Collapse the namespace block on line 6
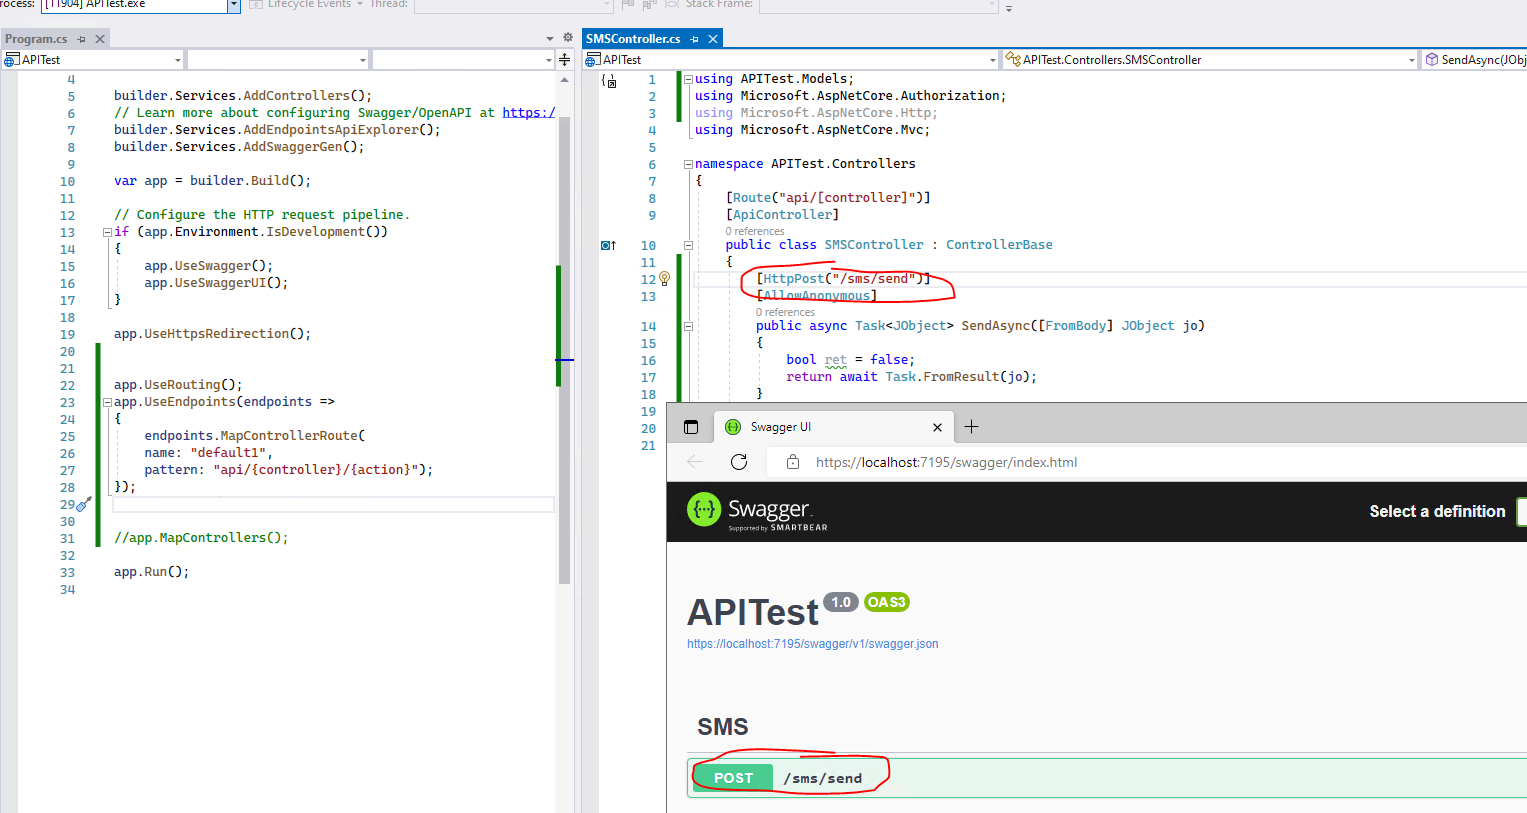1527x813 pixels. (688, 164)
